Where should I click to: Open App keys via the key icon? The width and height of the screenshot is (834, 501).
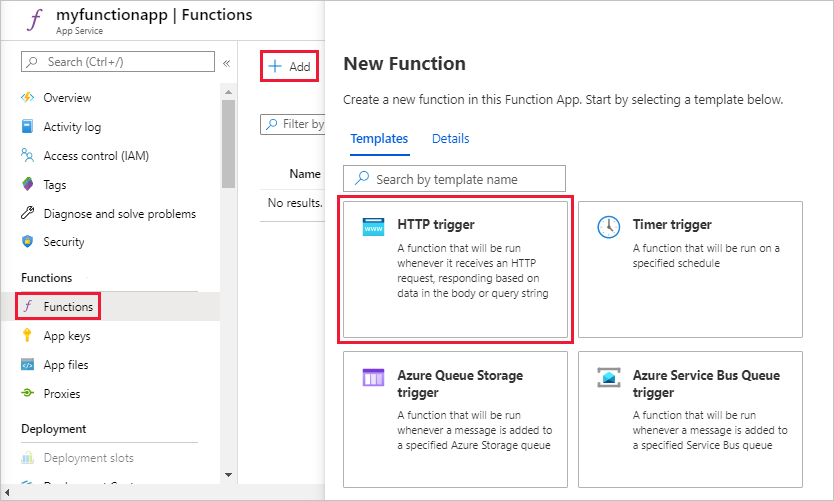(28, 336)
